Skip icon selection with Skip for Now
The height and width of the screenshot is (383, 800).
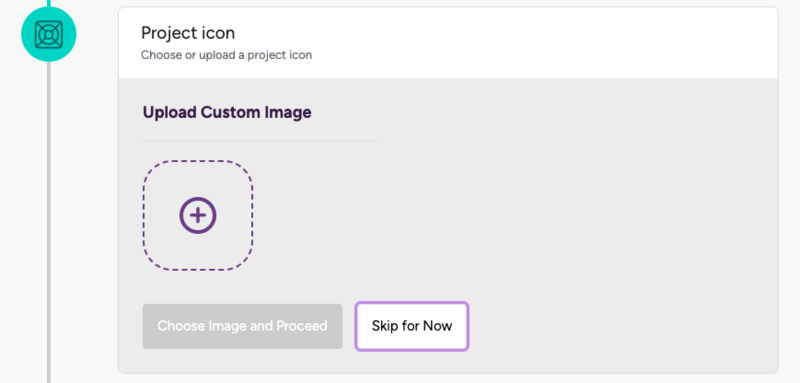coord(412,326)
